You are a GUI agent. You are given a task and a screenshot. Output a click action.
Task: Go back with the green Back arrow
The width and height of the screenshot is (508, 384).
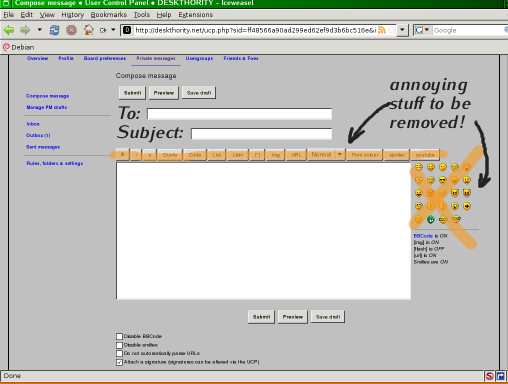point(9,30)
